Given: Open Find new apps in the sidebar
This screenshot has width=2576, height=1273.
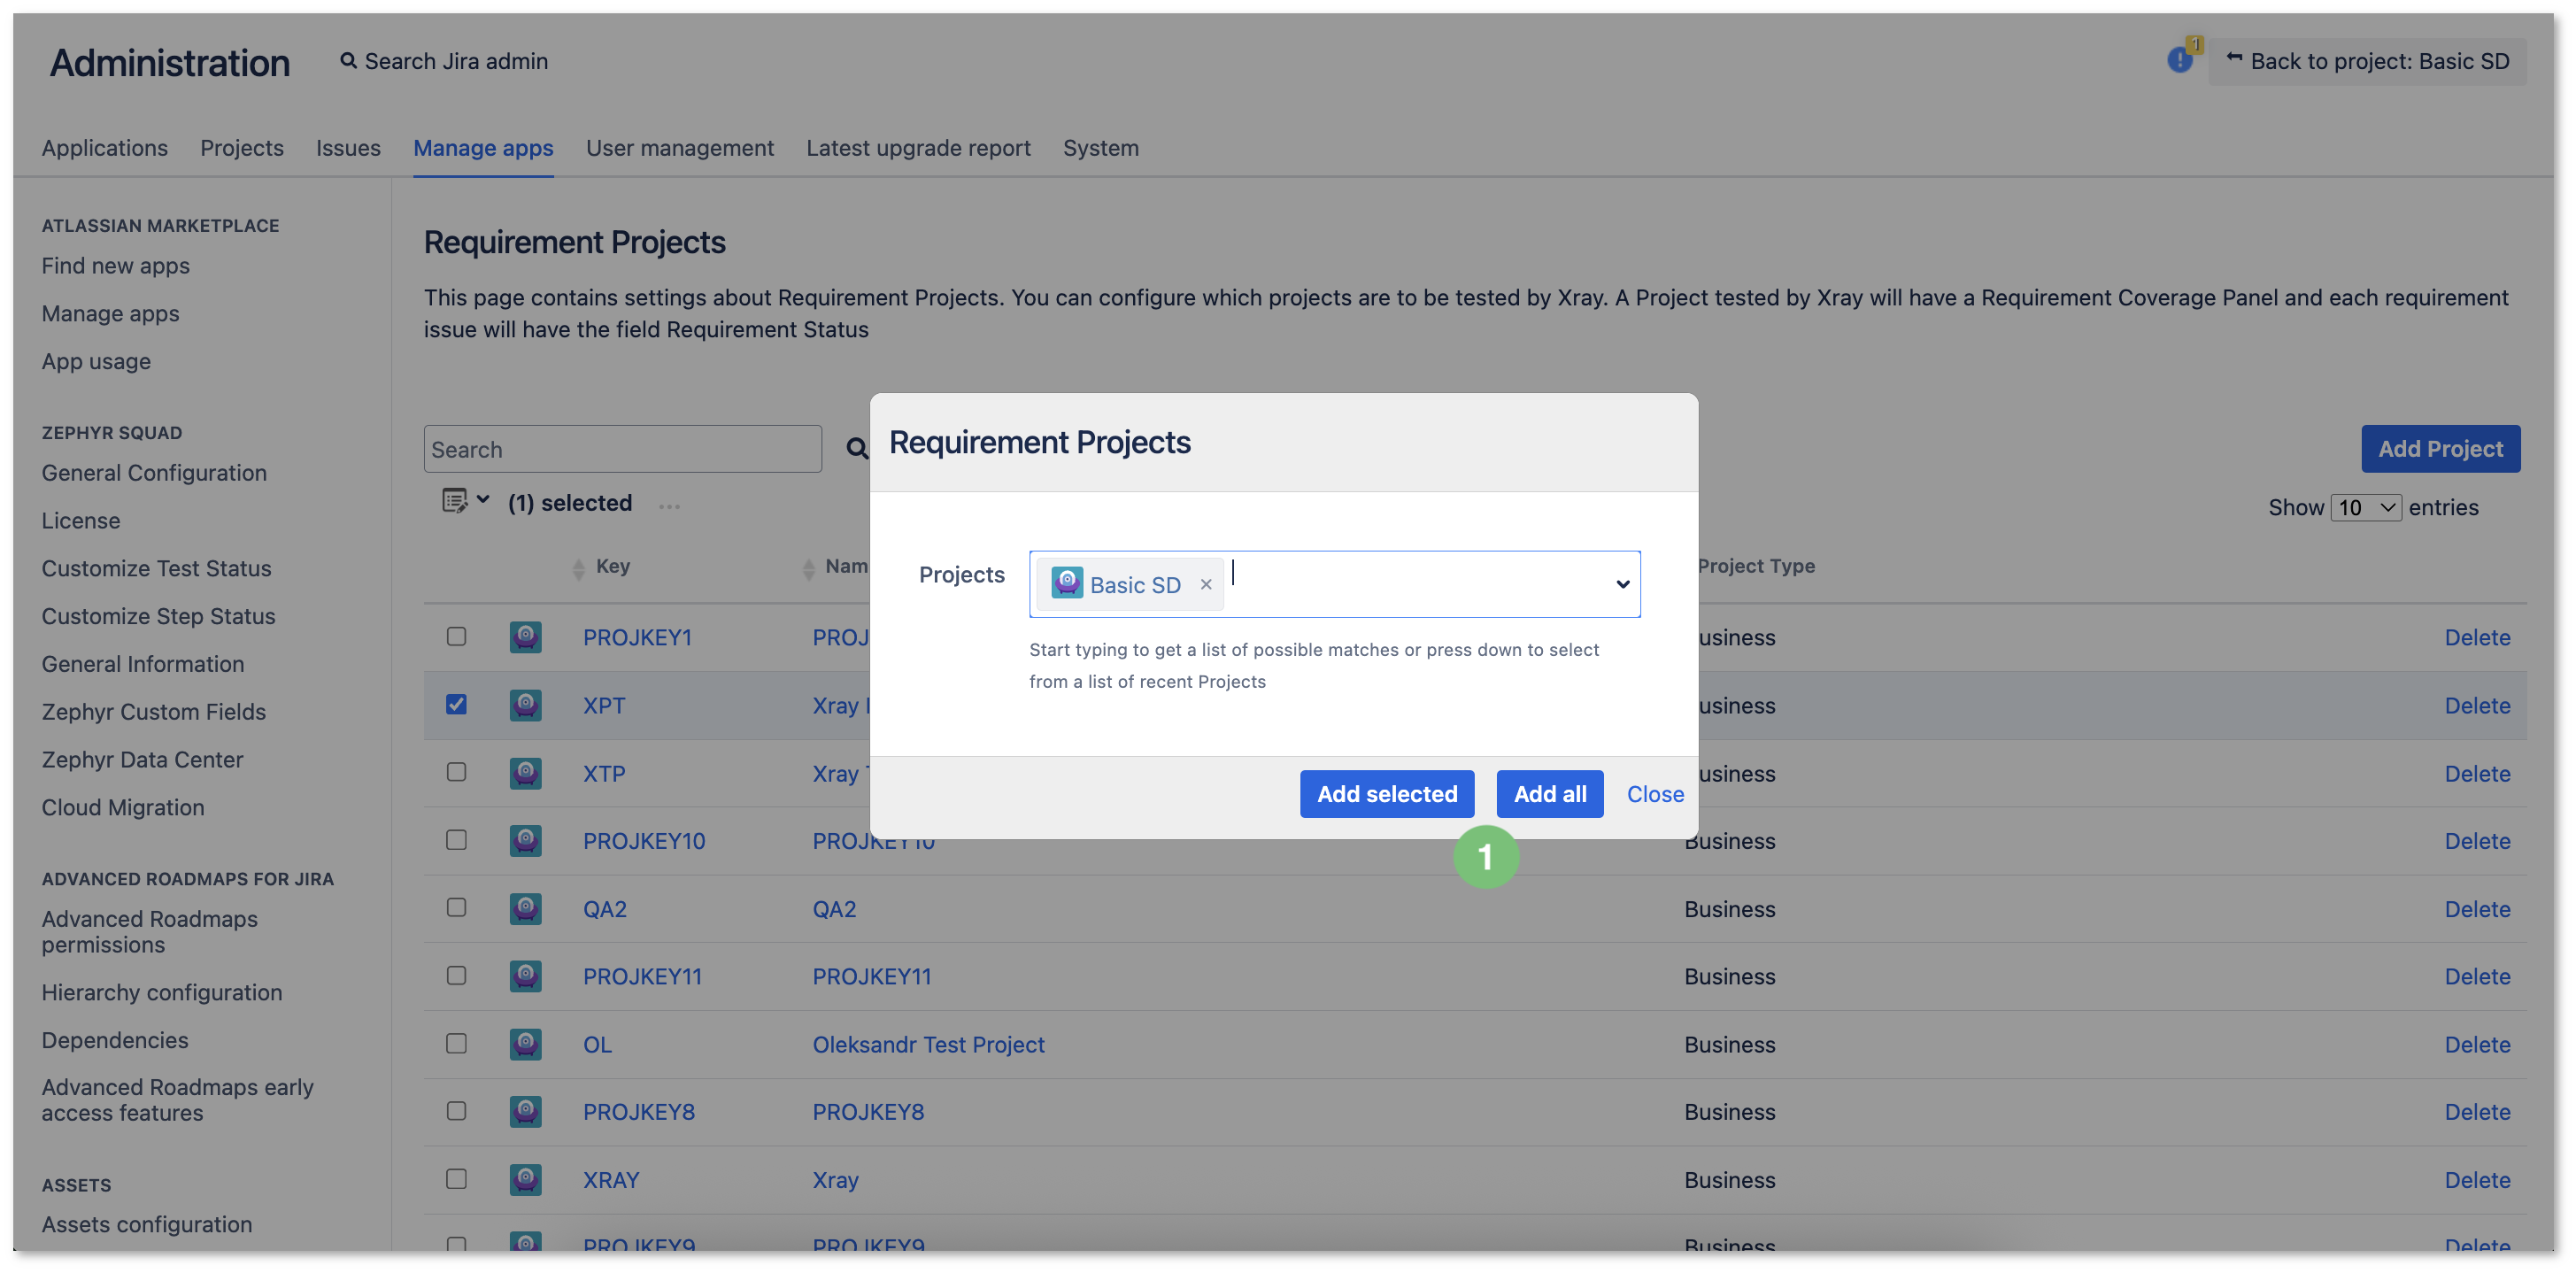Looking at the screenshot, I should tap(115, 266).
